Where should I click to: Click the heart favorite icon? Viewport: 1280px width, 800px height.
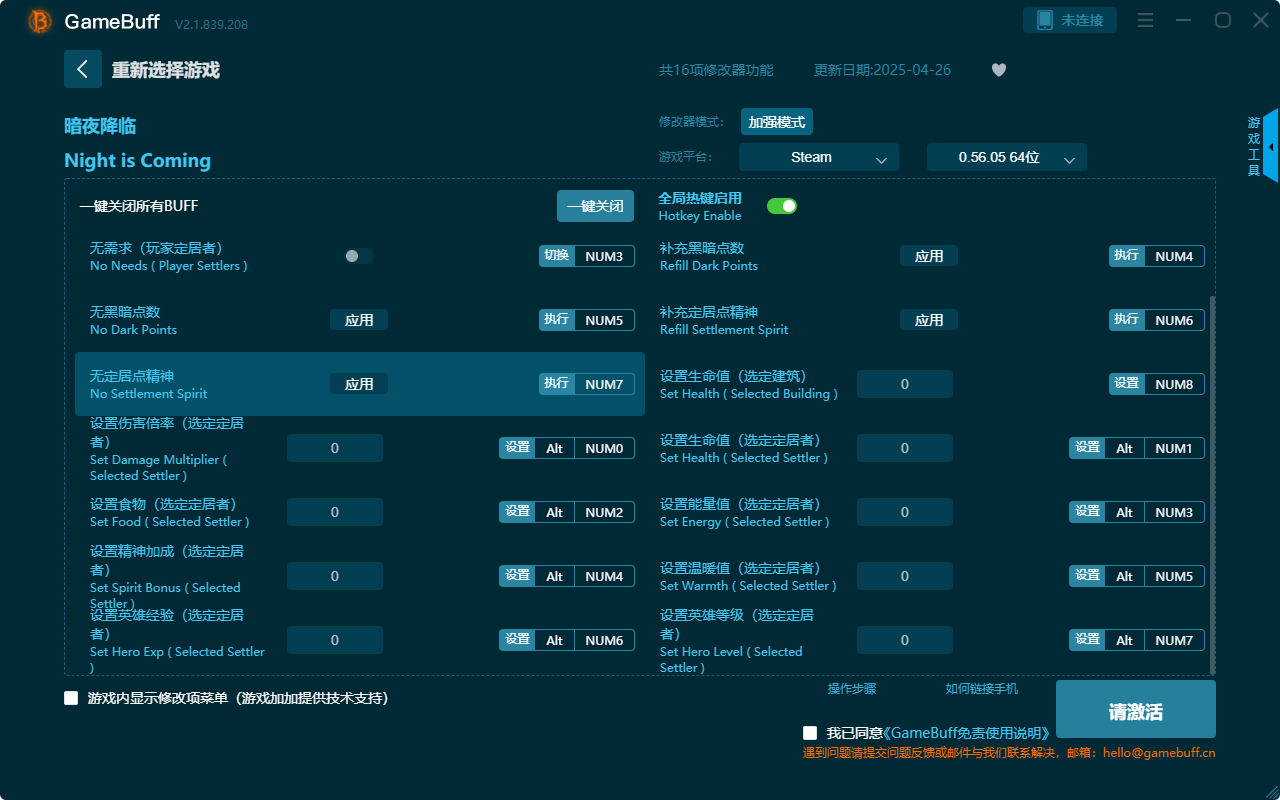pyautogui.click(x=998, y=70)
